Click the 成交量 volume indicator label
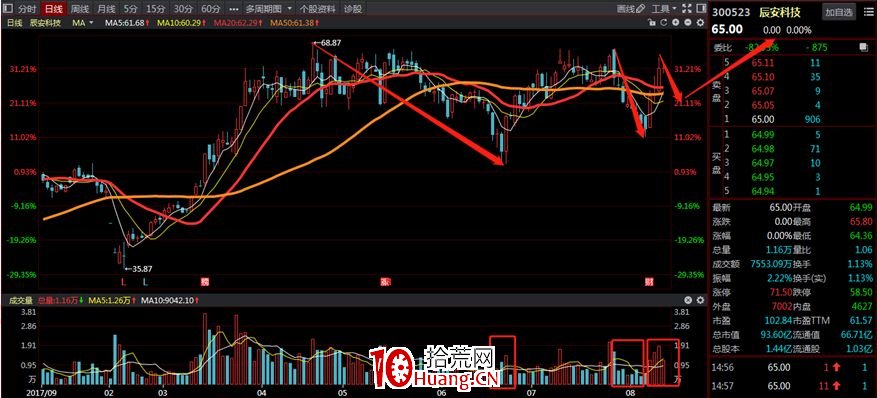The height and width of the screenshot is (398, 877). (20, 300)
